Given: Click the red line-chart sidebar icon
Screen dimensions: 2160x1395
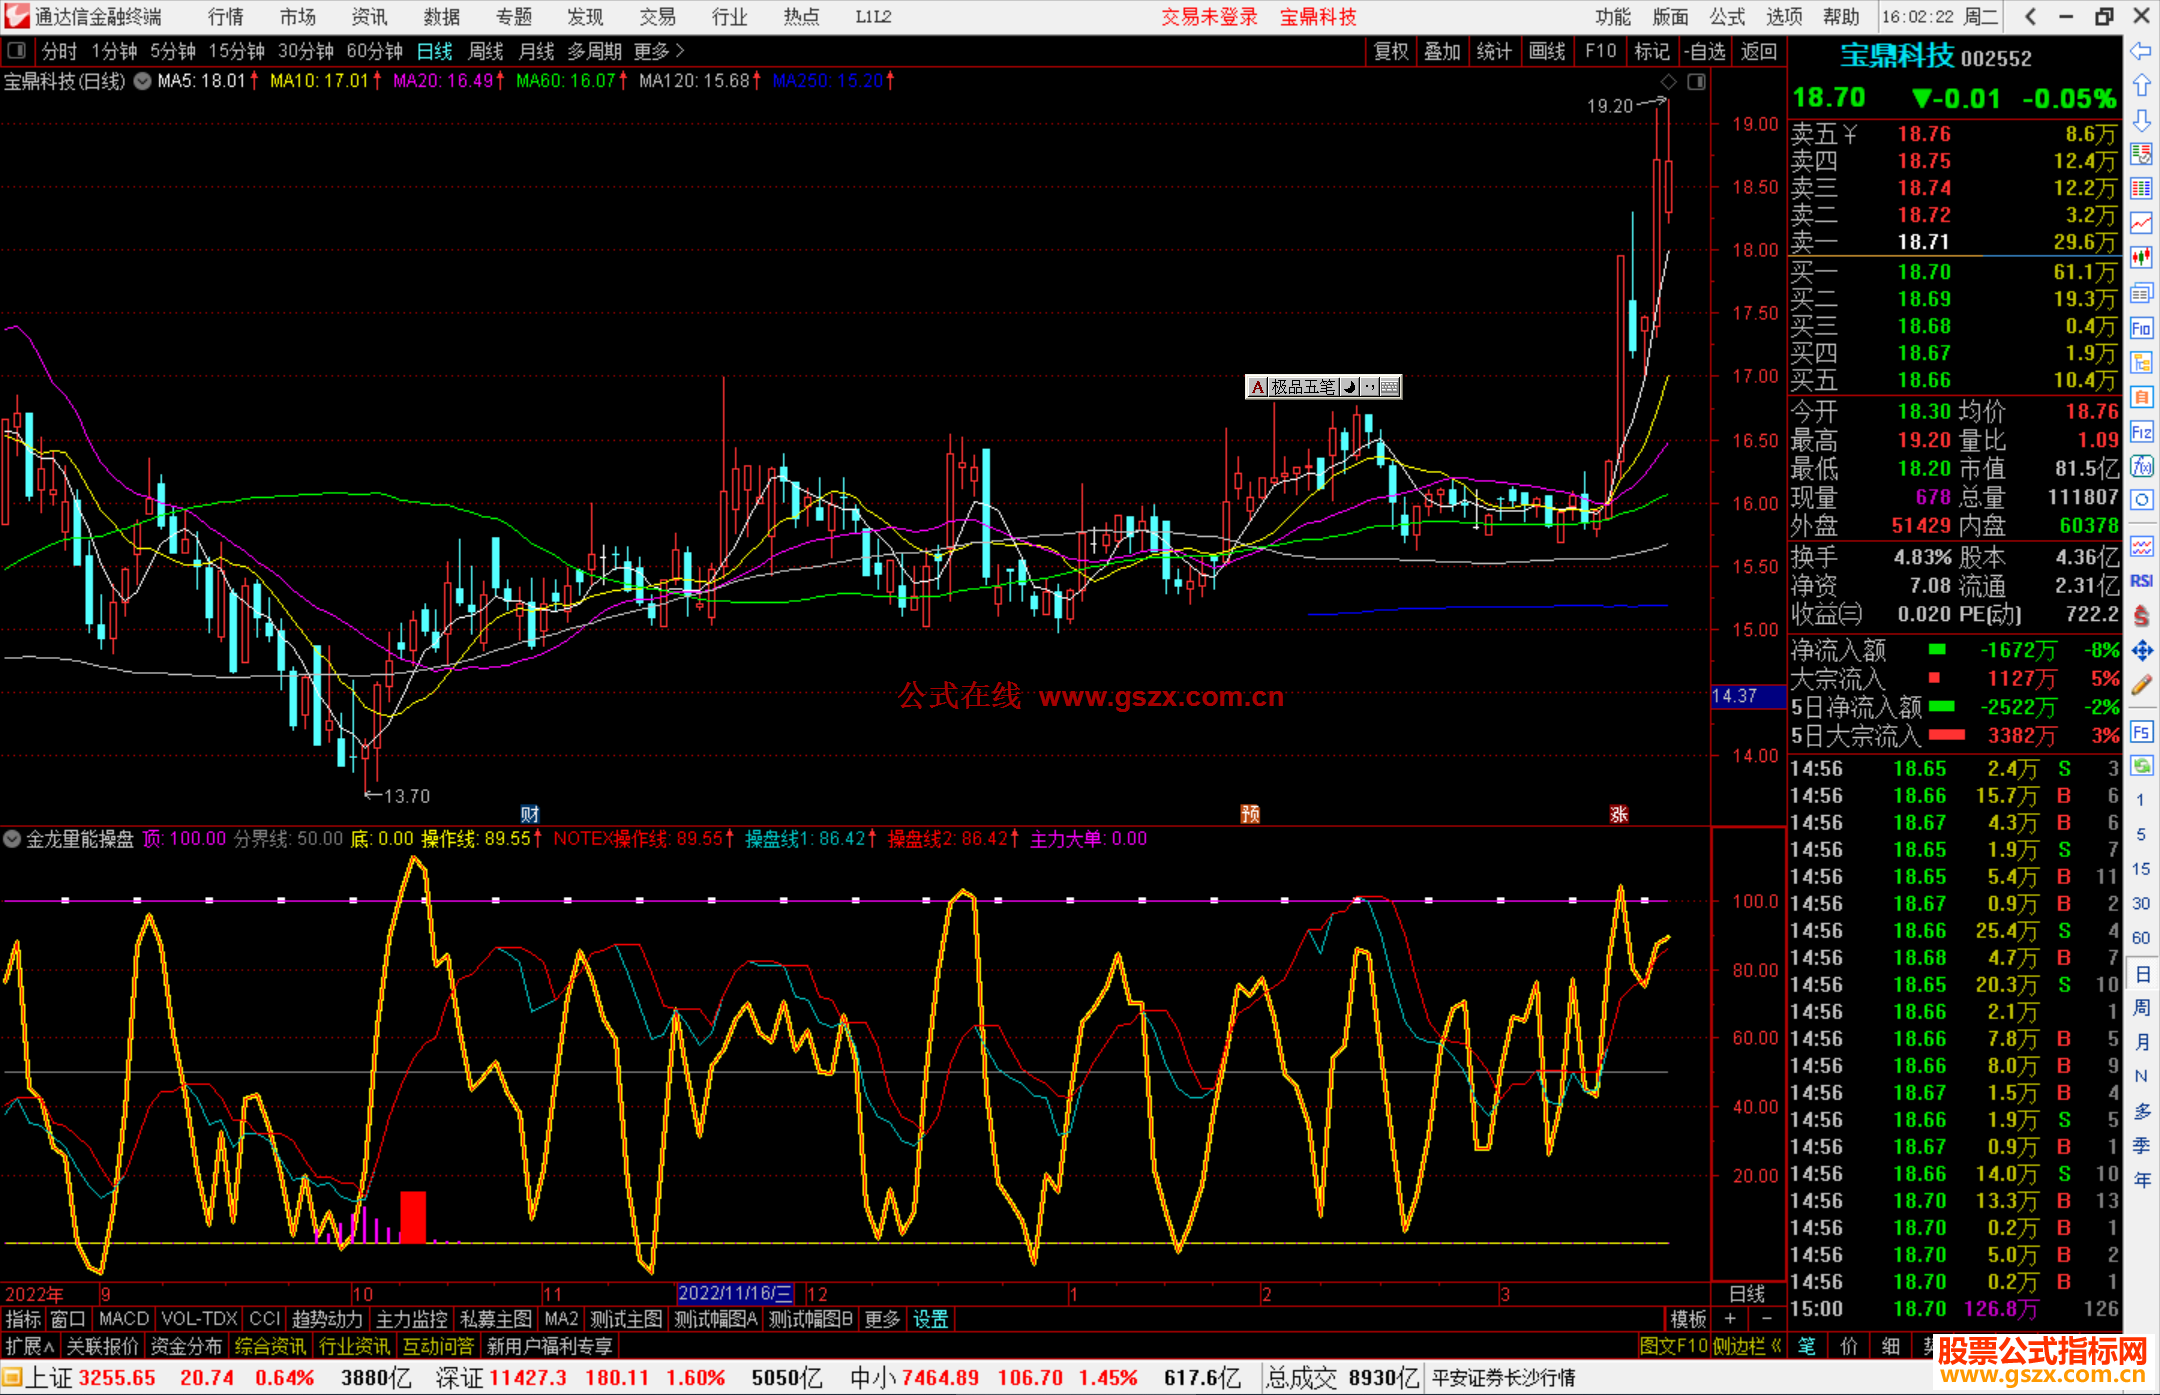Looking at the screenshot, I should tap(2141, 223).
